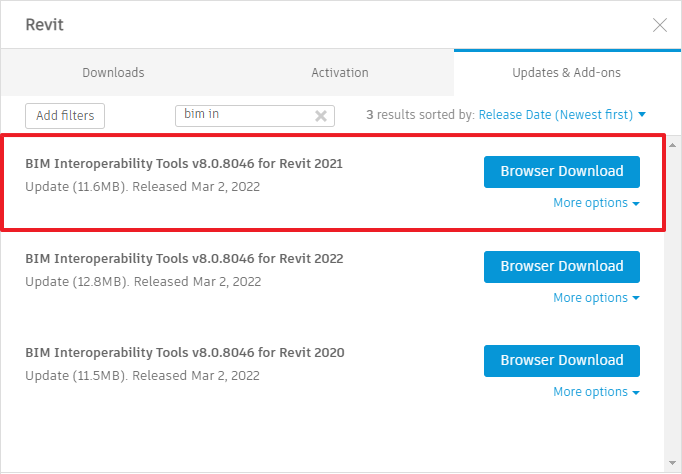The image size is (682, 474).
Task: Browser Download the Revit 2022 tools
Action: pyautogui.click(x=562, y=266)
